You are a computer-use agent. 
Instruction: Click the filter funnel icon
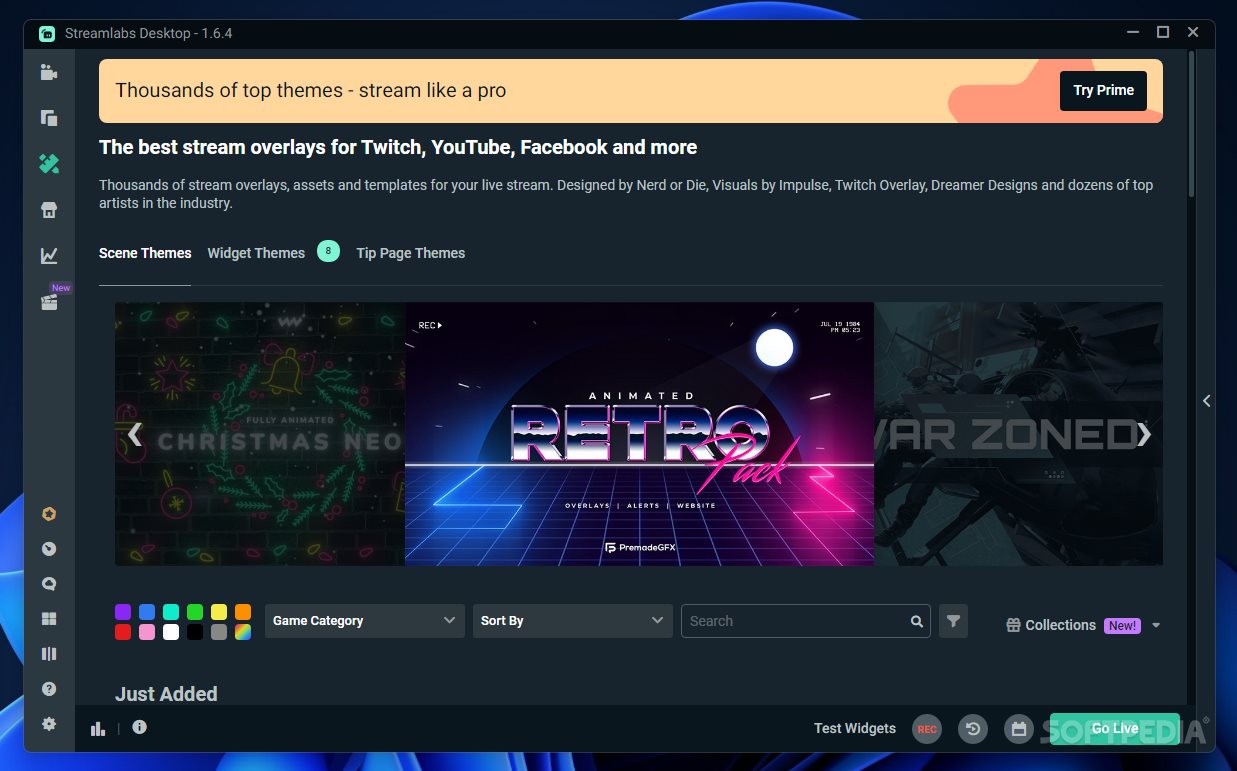pyautogui.click(x=953, y=621)
